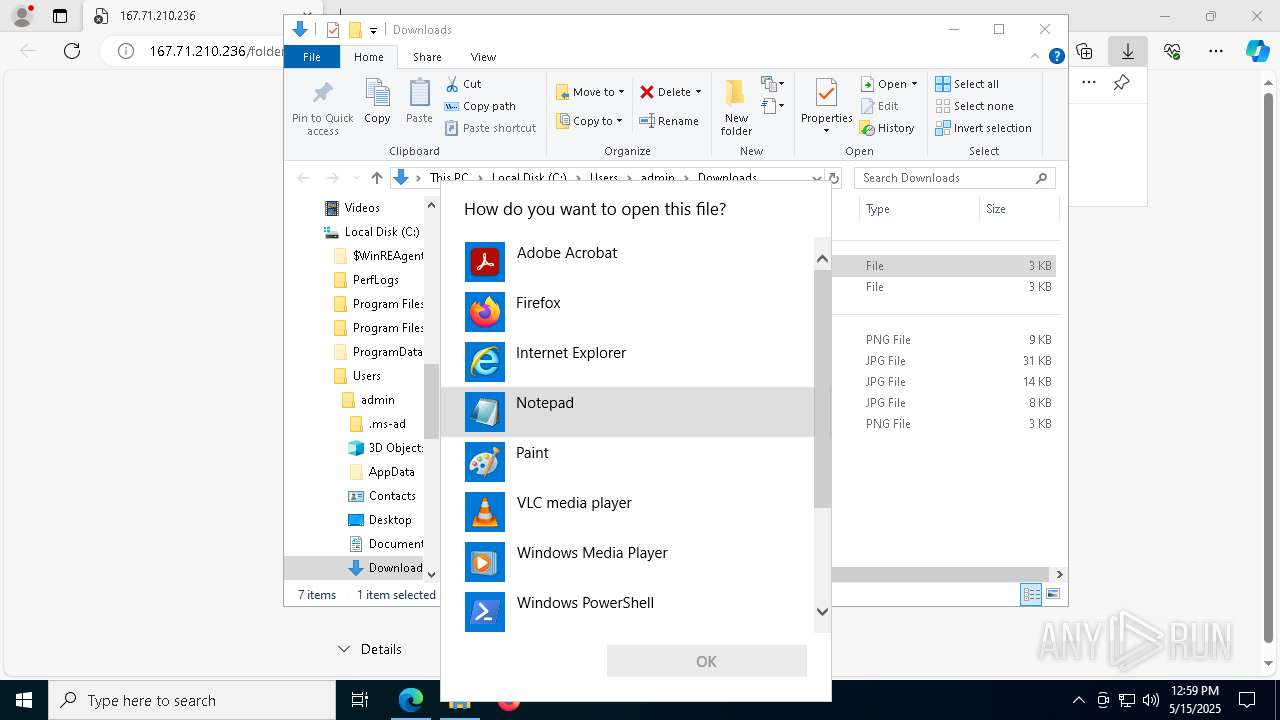Open file History in ribbon

(887, 128)
